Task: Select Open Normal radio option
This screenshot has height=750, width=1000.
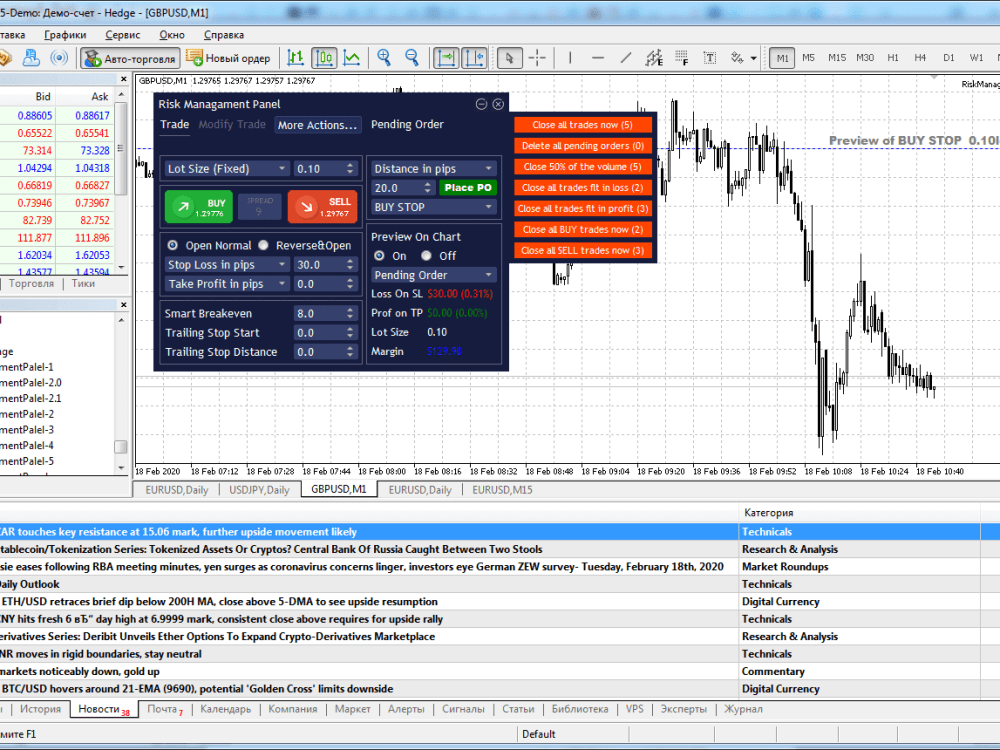Action: click(x=173, y=246)
